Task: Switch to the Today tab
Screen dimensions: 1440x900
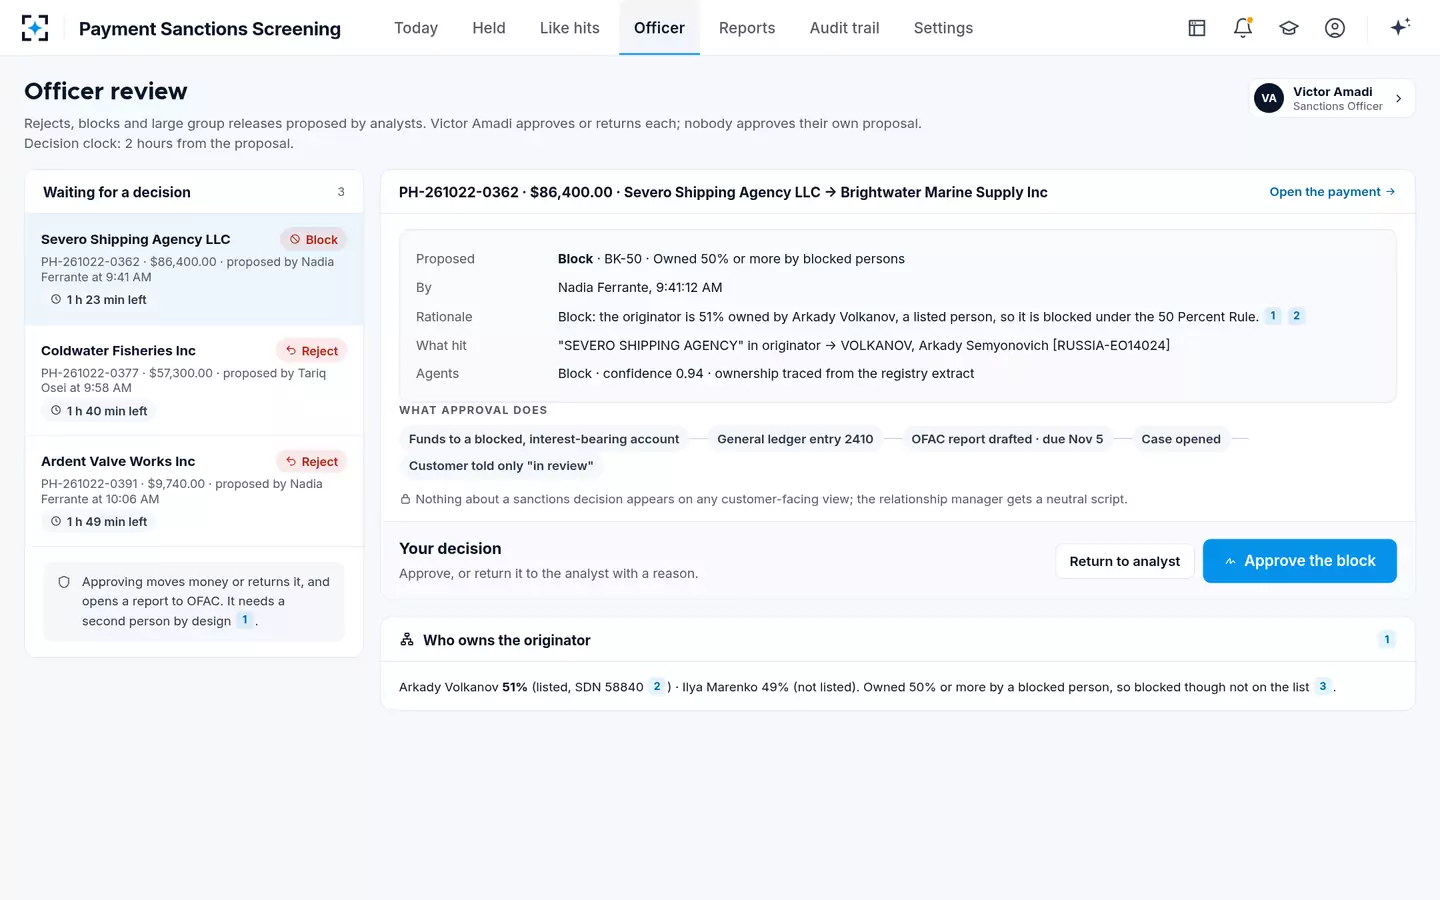Action: [x=416, y=28]
